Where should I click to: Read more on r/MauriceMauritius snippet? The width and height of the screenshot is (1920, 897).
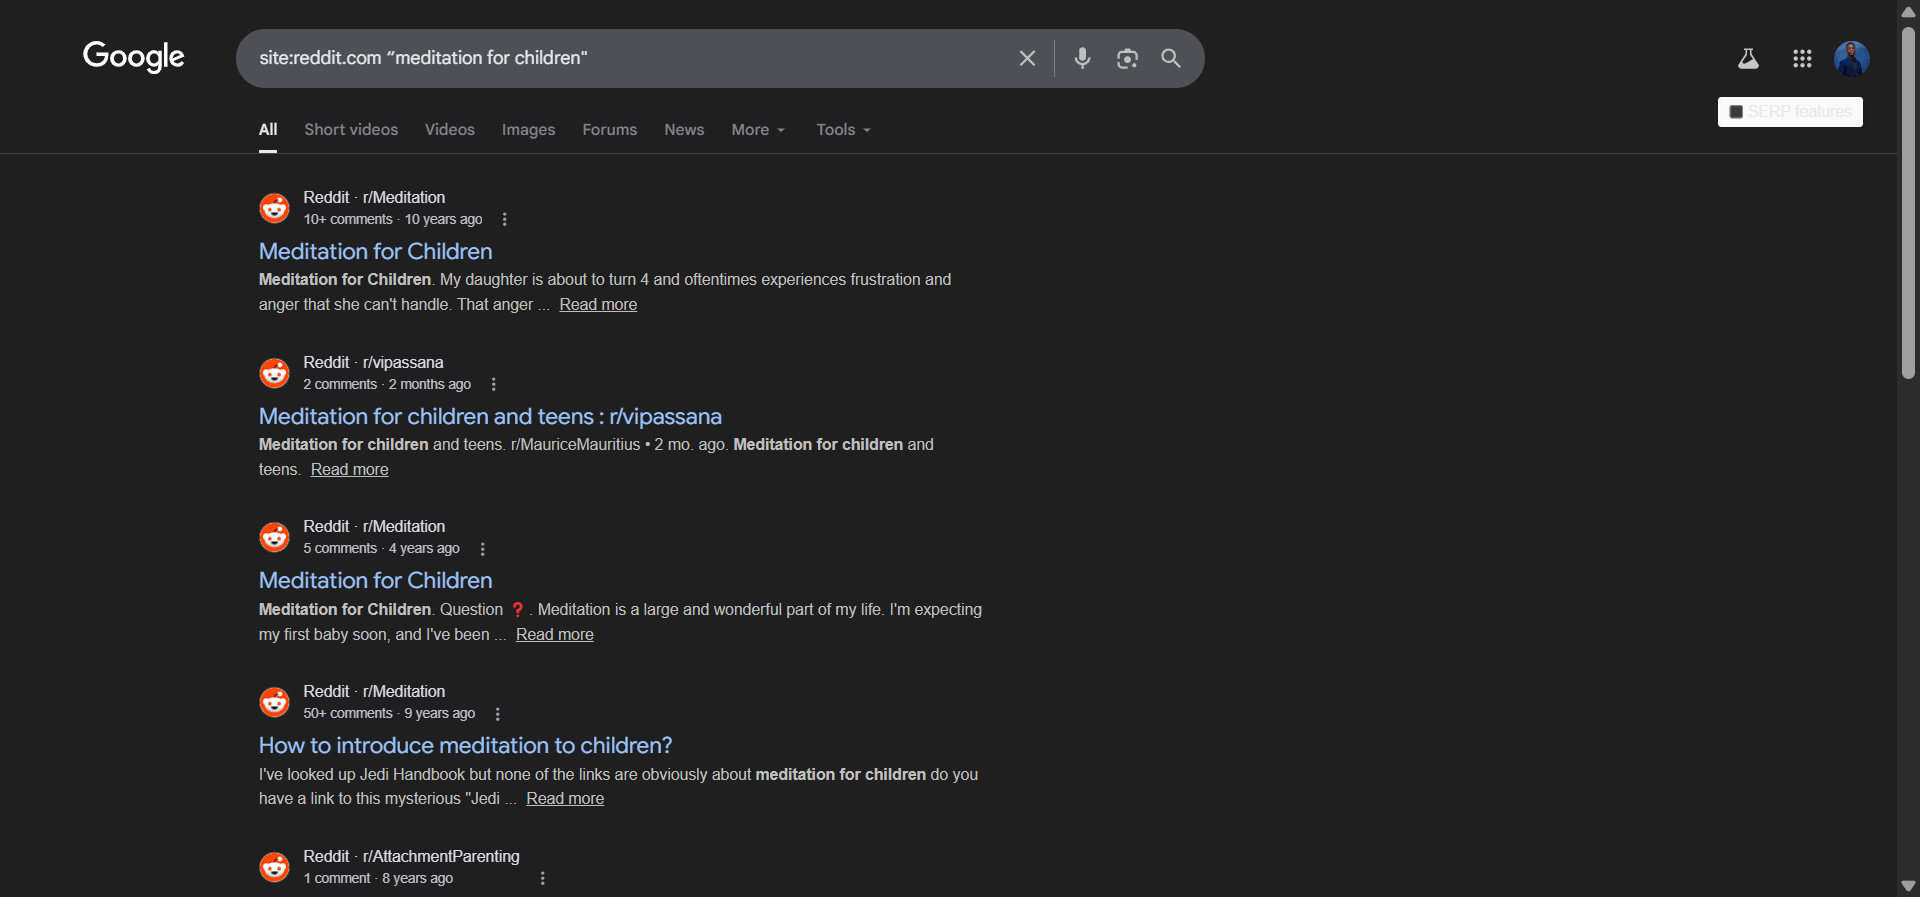[x=349, y=470]
